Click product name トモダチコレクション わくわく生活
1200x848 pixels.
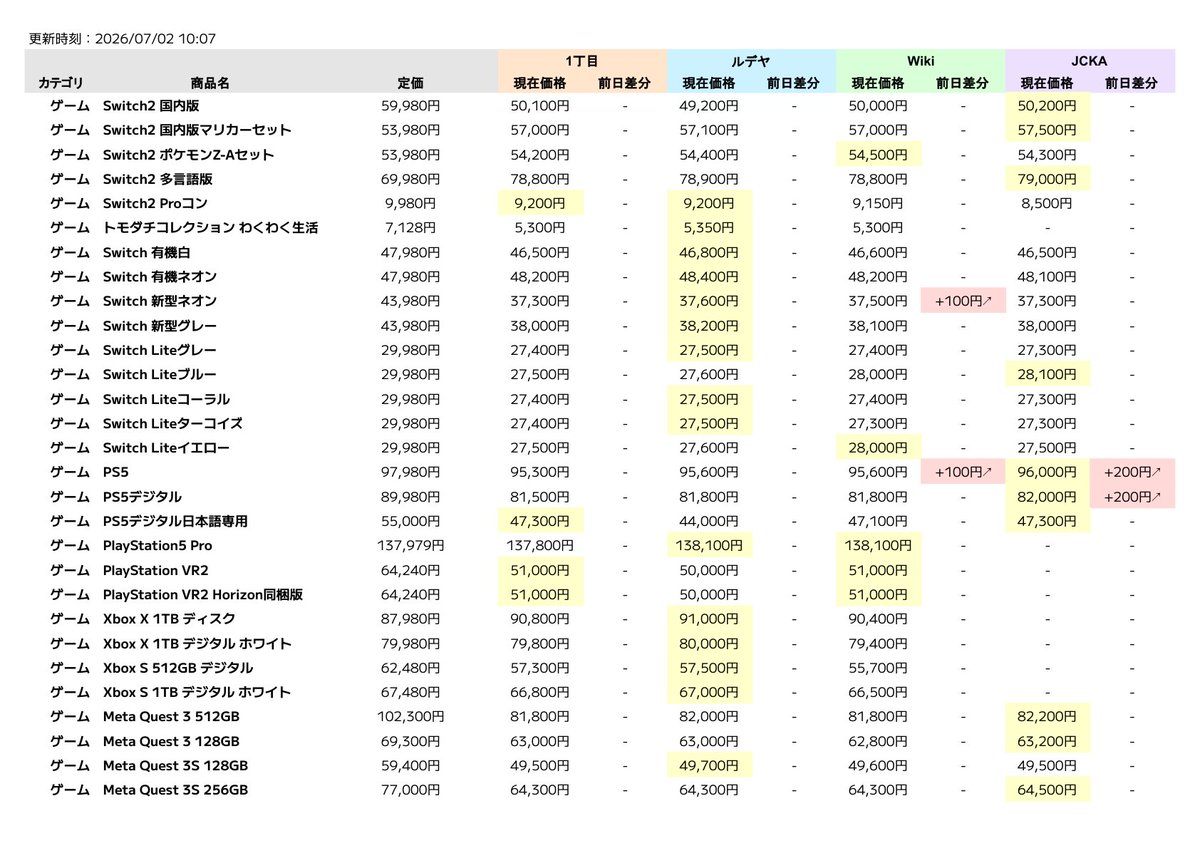click(x=210, y=228)
